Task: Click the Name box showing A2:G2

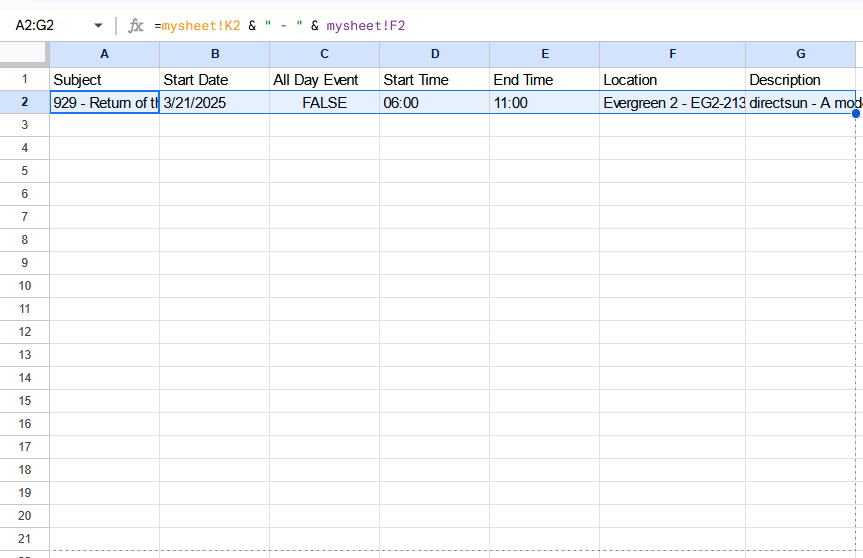Action: coord(35,25)
